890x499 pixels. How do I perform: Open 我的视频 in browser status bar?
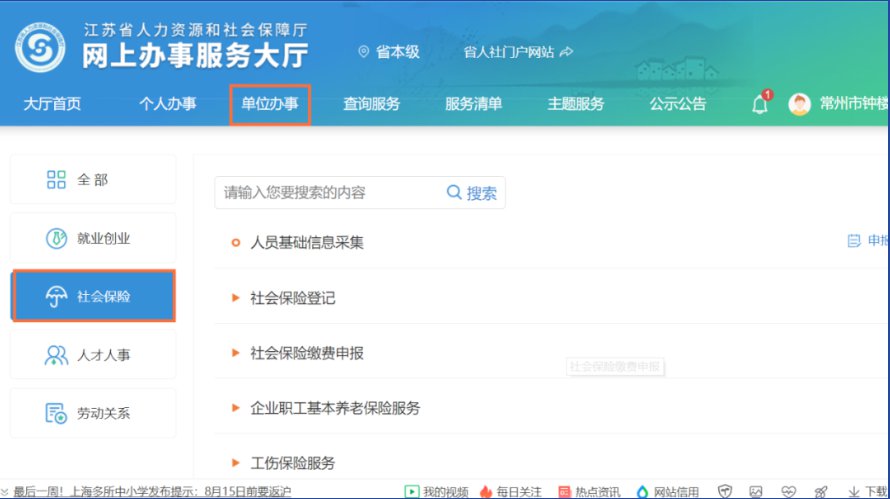pos(435,491)
